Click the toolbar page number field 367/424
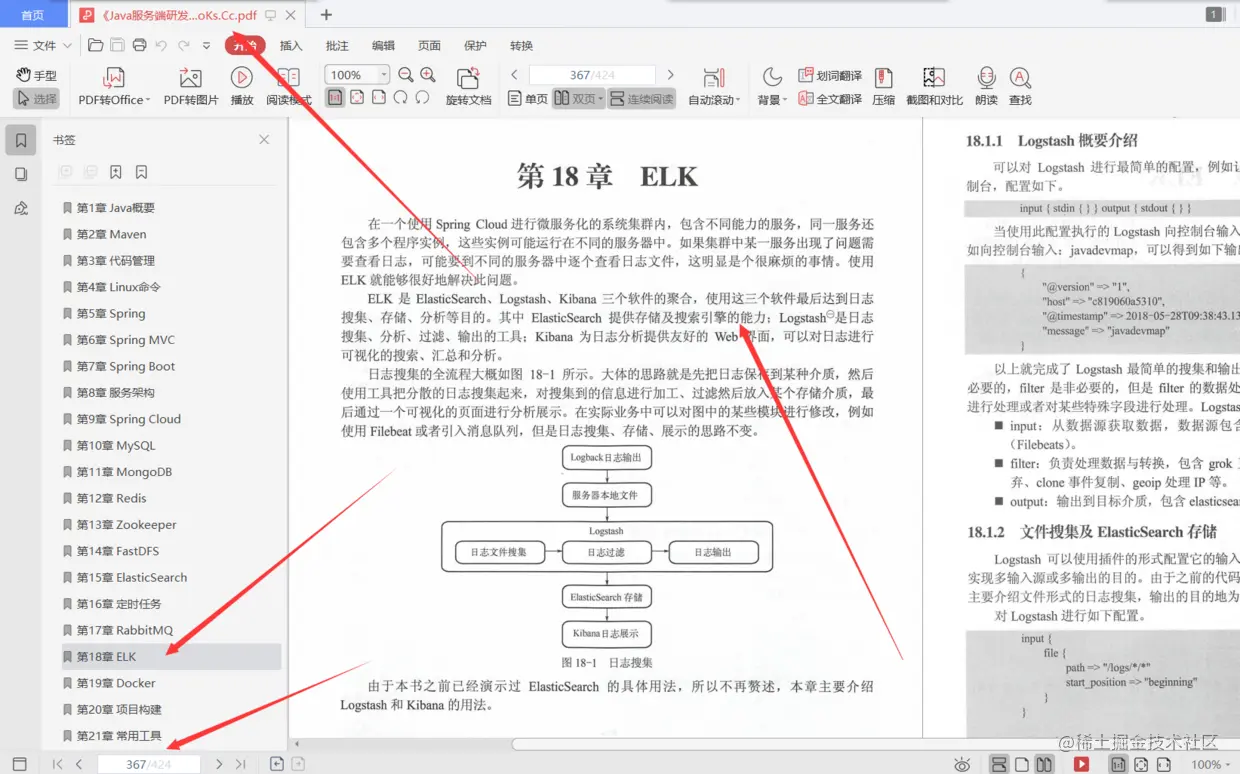 592,75
